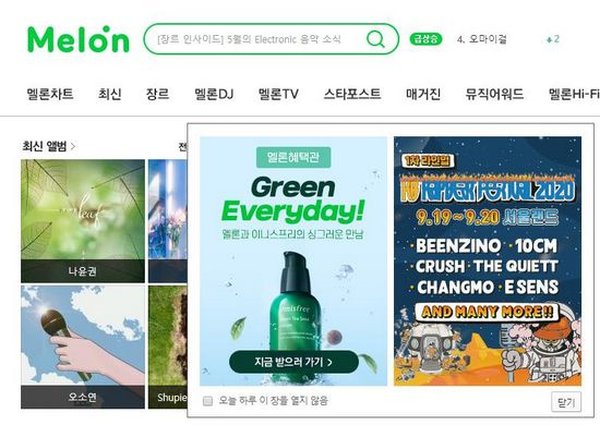This screenshot has width=600, height=425.
Task: Expand 최신 앨범 section via chevron
Action: tap(73, 146)
